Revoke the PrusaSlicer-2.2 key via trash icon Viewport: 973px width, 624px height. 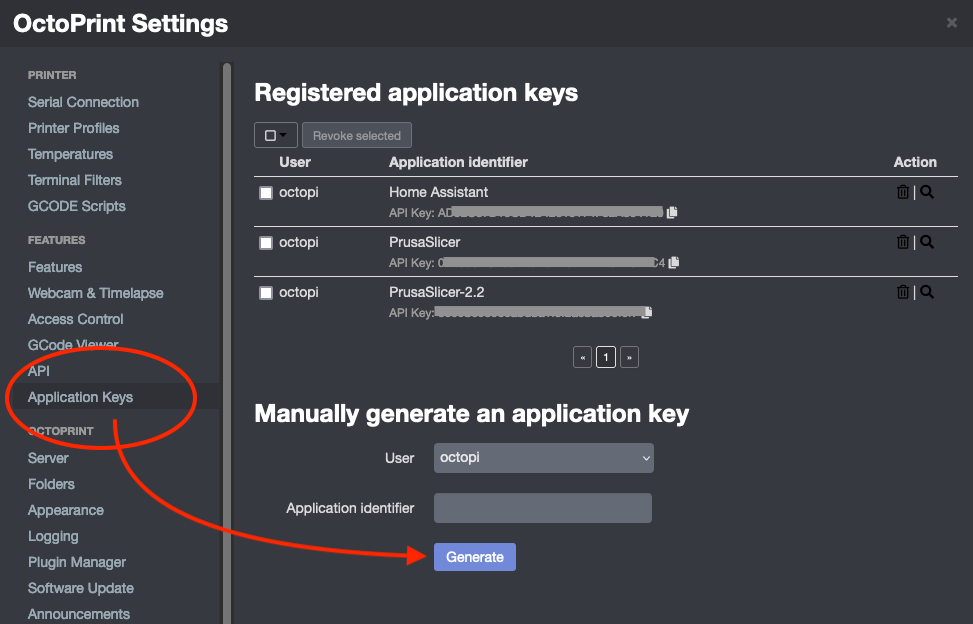pyautogui.click(x=903, y=292)
